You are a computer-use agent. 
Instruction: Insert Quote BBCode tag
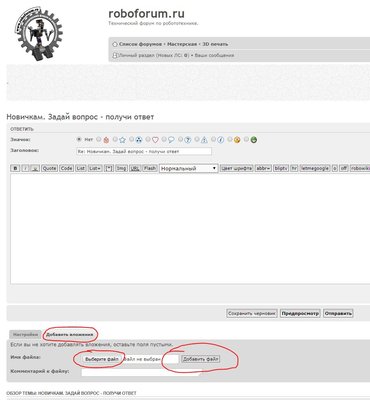pos(49,168)
